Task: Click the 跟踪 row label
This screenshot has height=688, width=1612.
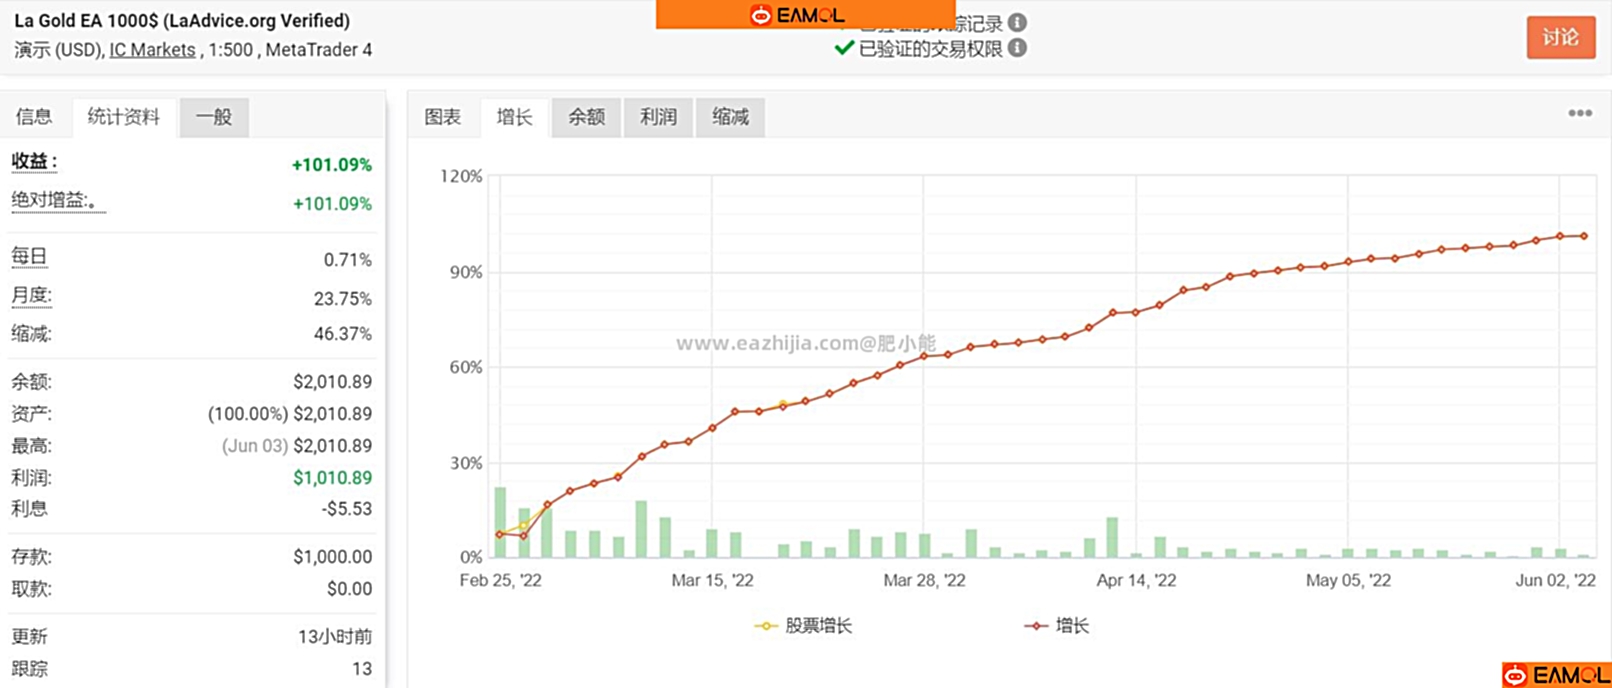Action: pyautogui.click(x=29, y=669)
